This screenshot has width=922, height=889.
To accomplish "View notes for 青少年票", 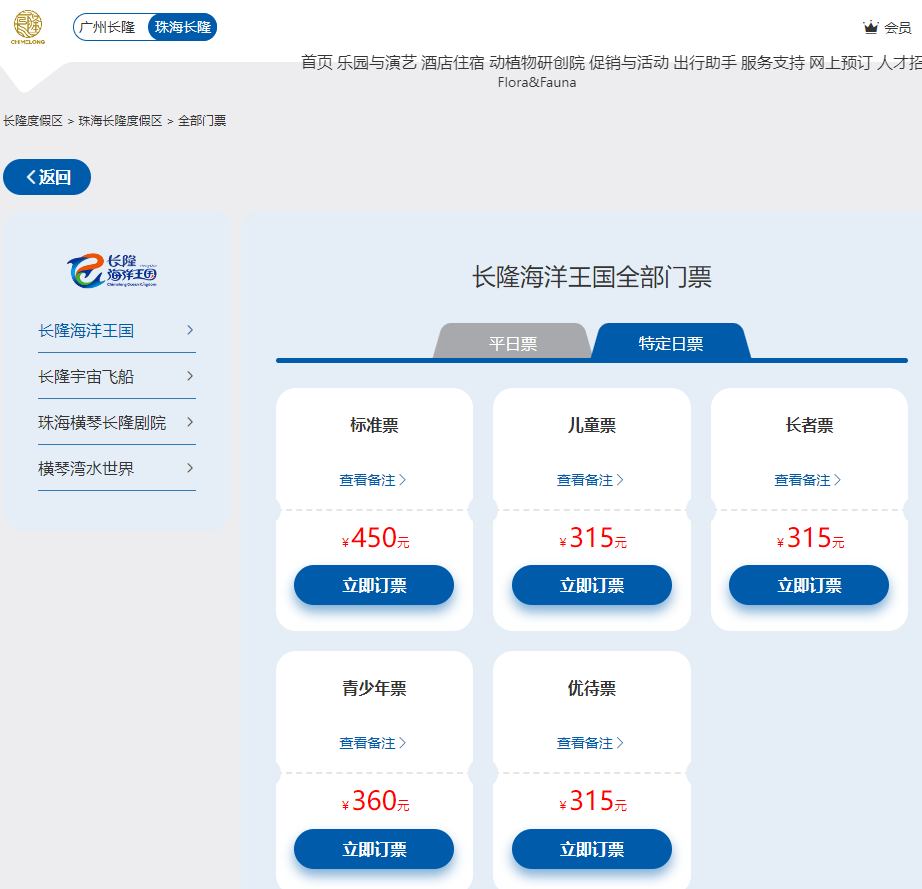I will coord(373,743).
